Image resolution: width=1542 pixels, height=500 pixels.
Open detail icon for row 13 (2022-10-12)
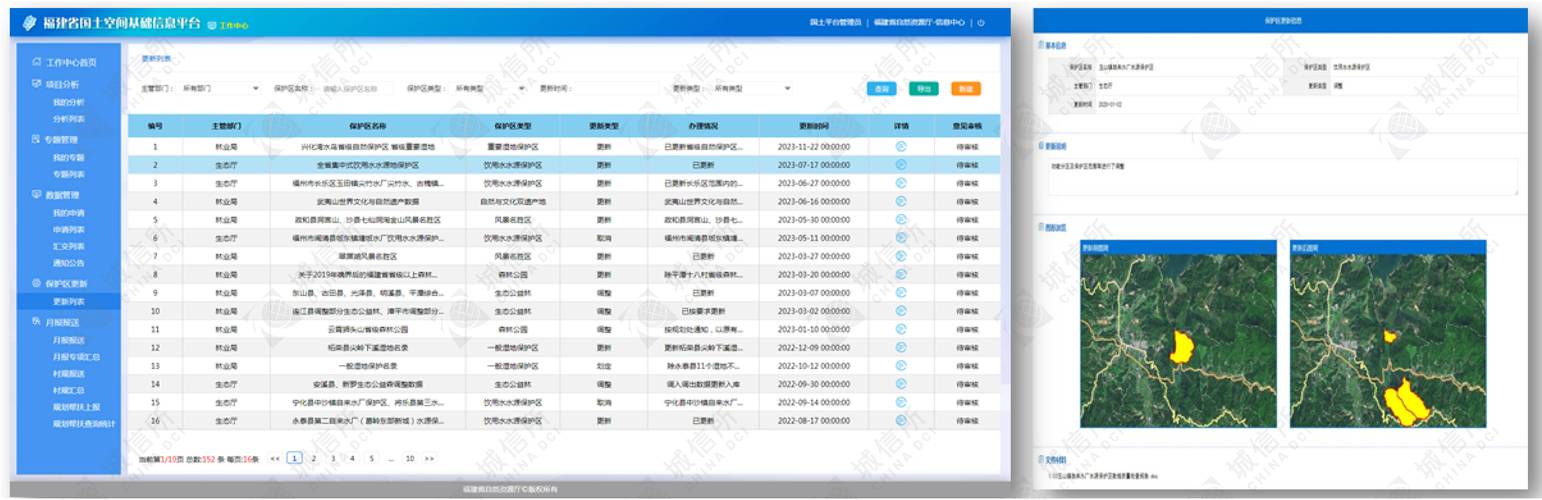(900, 365)
